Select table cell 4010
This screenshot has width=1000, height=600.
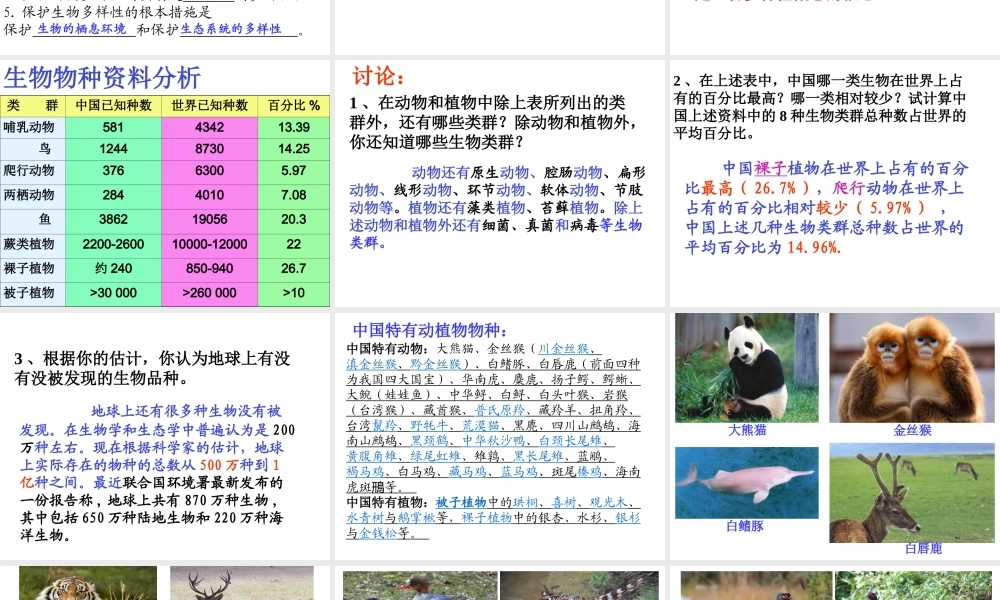click(x=210, y=195)
